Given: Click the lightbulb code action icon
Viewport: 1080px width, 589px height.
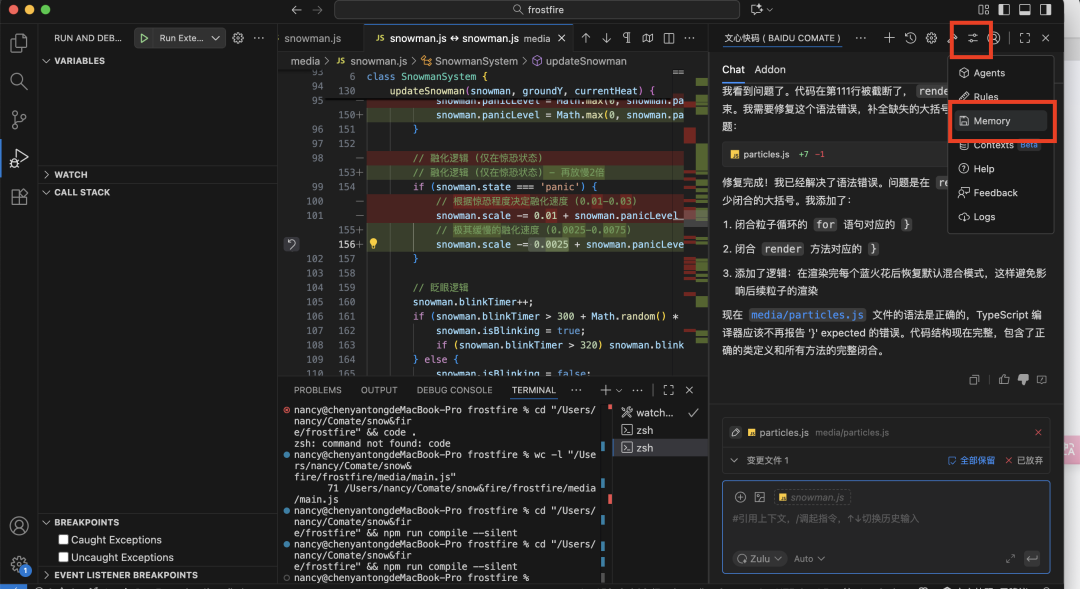Looking at the screenshot, I should tap(373, 244).
